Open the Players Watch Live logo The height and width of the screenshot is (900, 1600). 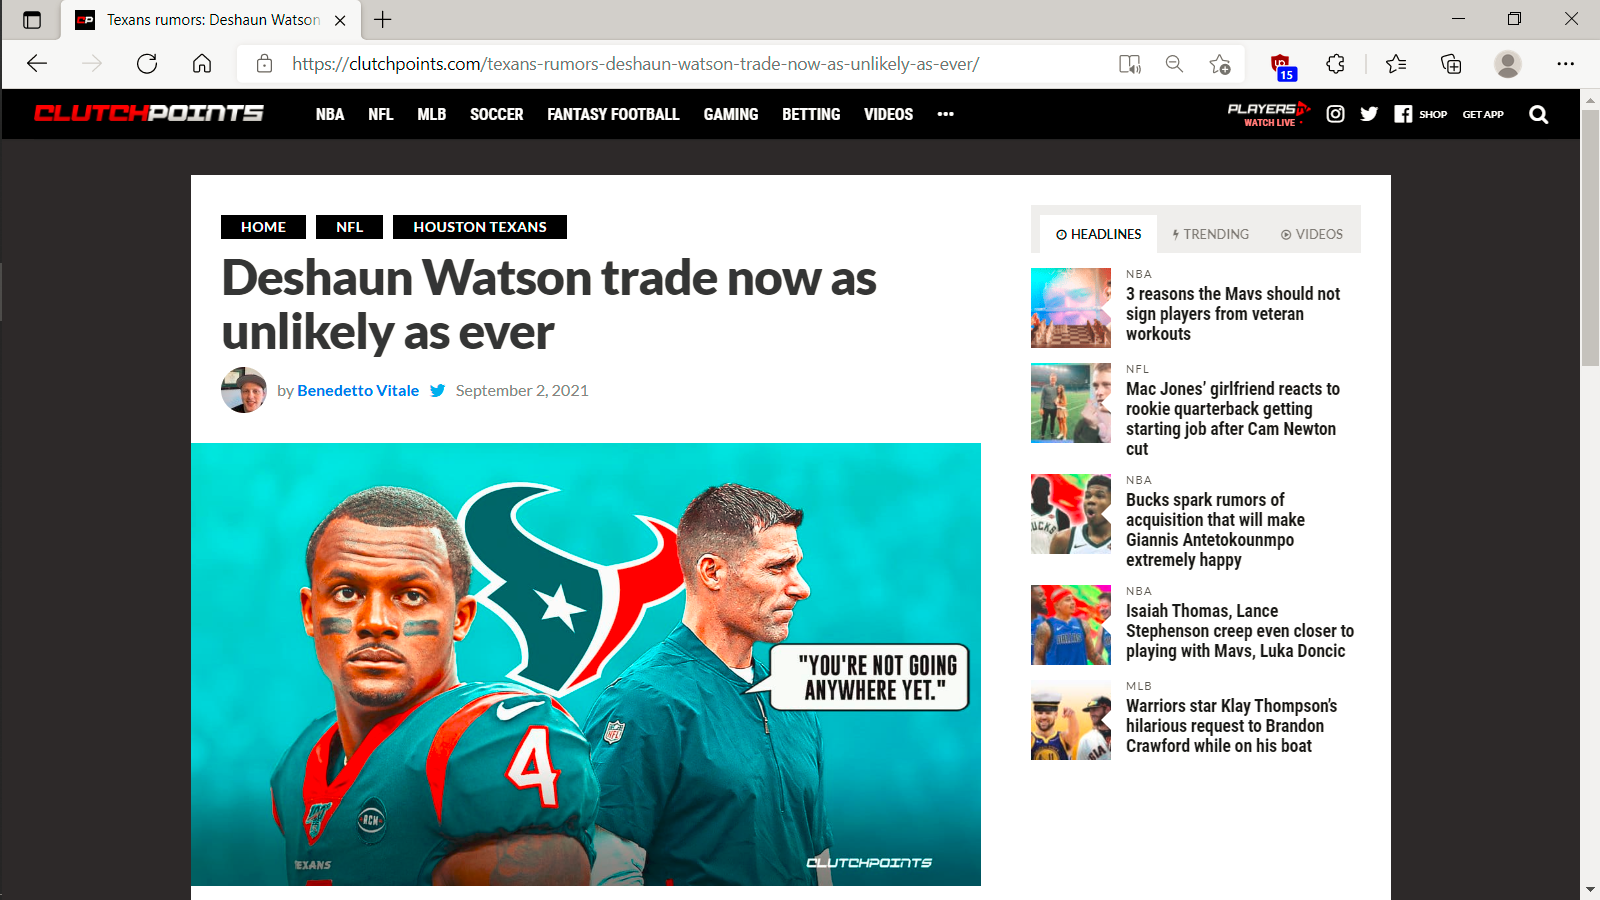1269,114
